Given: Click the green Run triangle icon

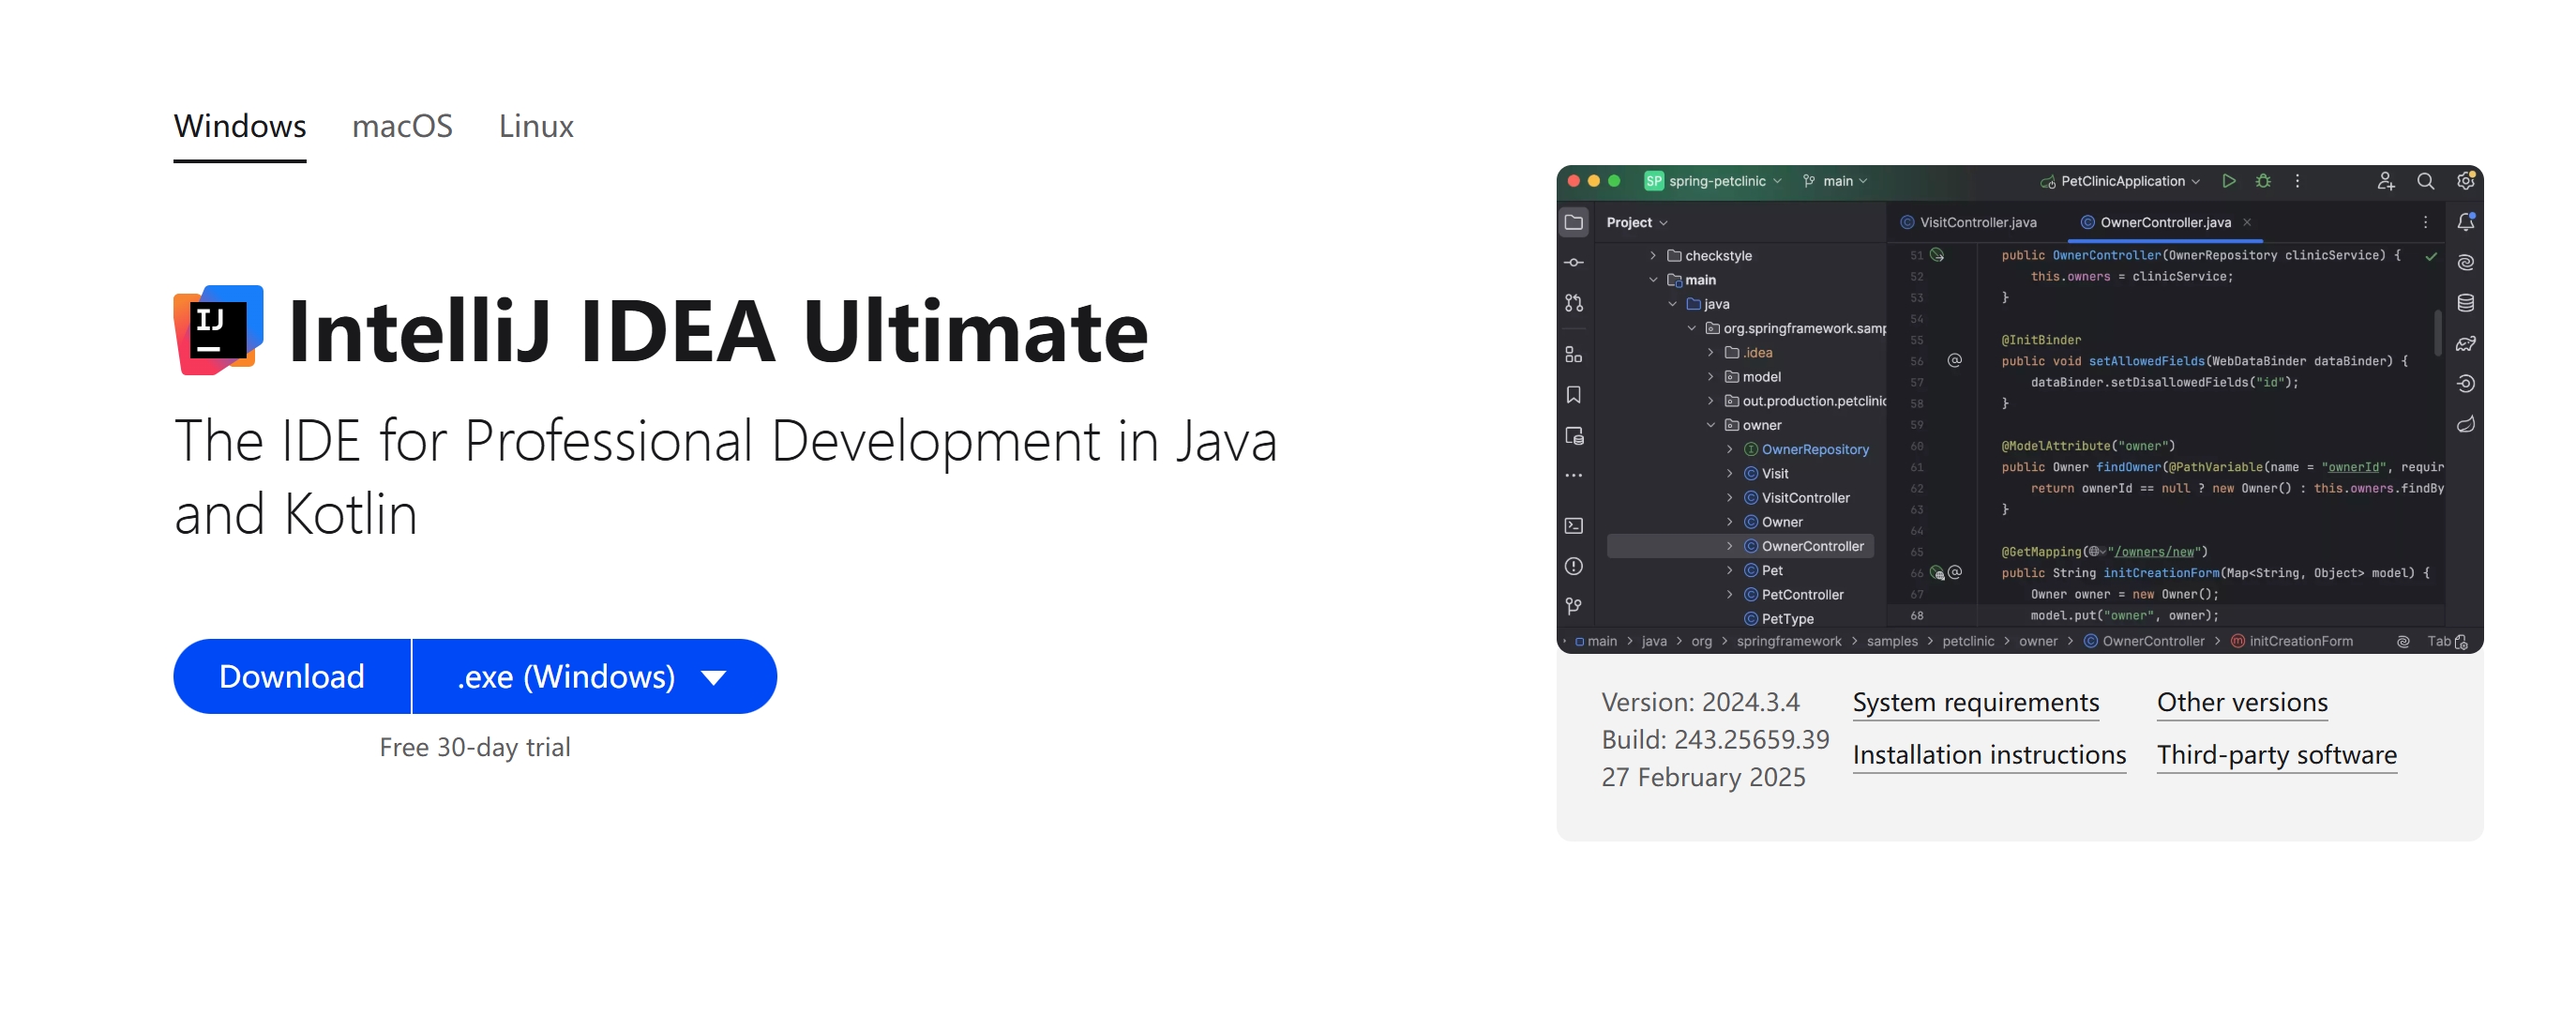Looking at the screenshot, I should click(2228, 181).
